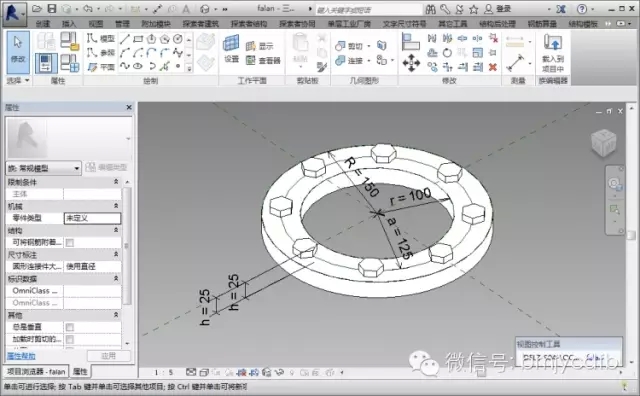The height and width of the screenshot is (396, 640).
Task: Click the Properties help link
Action: click(x=21, y=356)
